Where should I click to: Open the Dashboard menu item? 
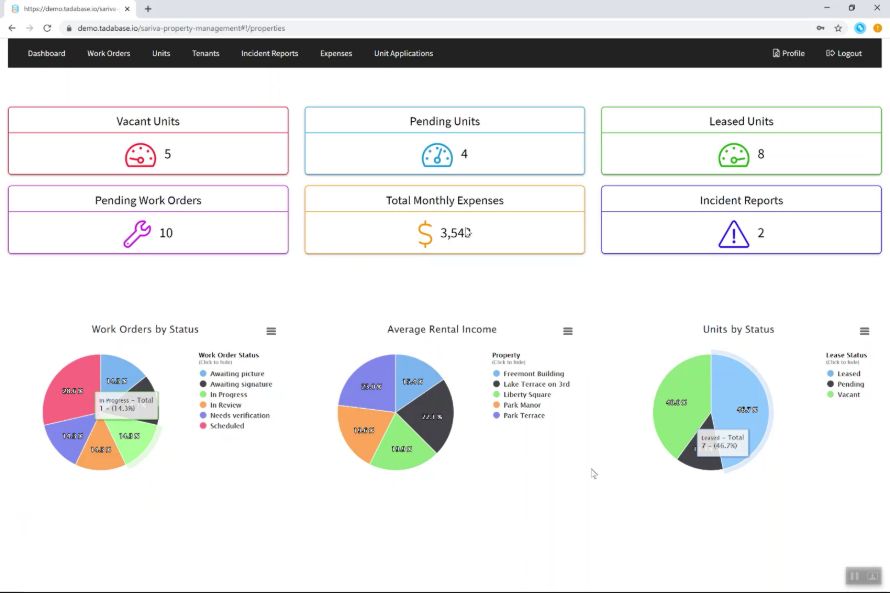[47, 53]
